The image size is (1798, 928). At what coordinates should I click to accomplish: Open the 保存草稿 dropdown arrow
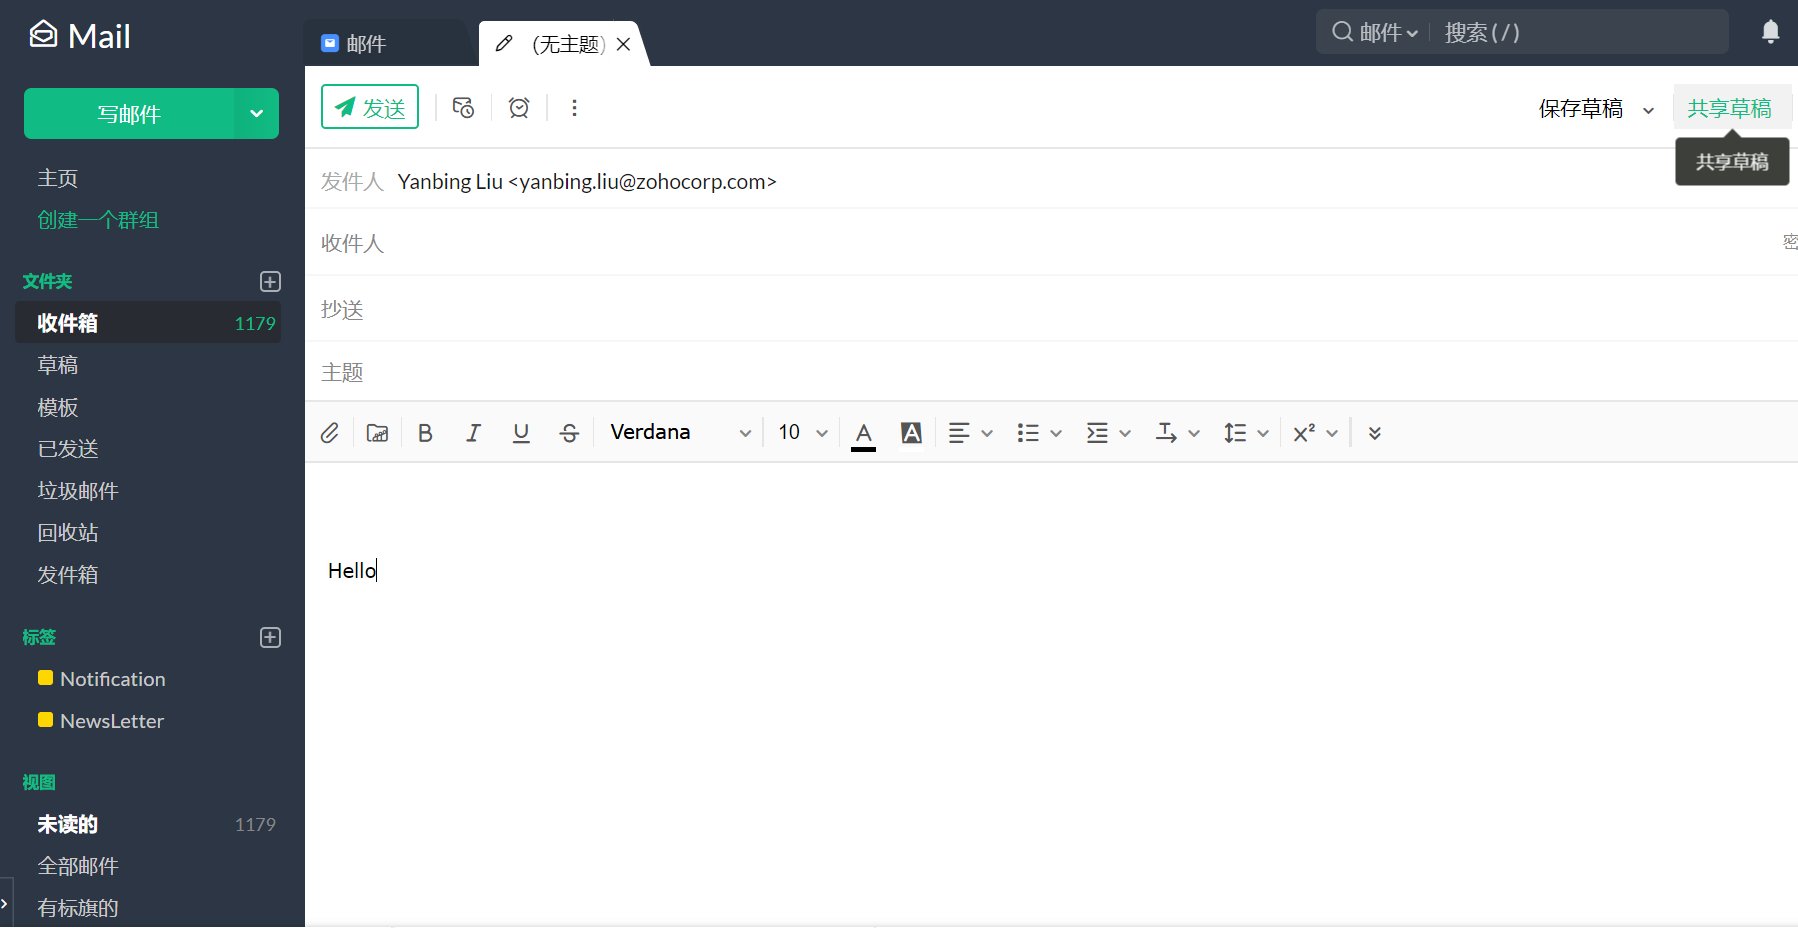point(1647,110)
